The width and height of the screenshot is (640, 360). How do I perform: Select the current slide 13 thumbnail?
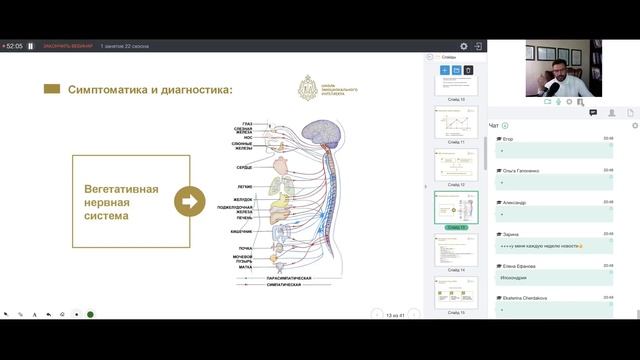click(456, 207)
